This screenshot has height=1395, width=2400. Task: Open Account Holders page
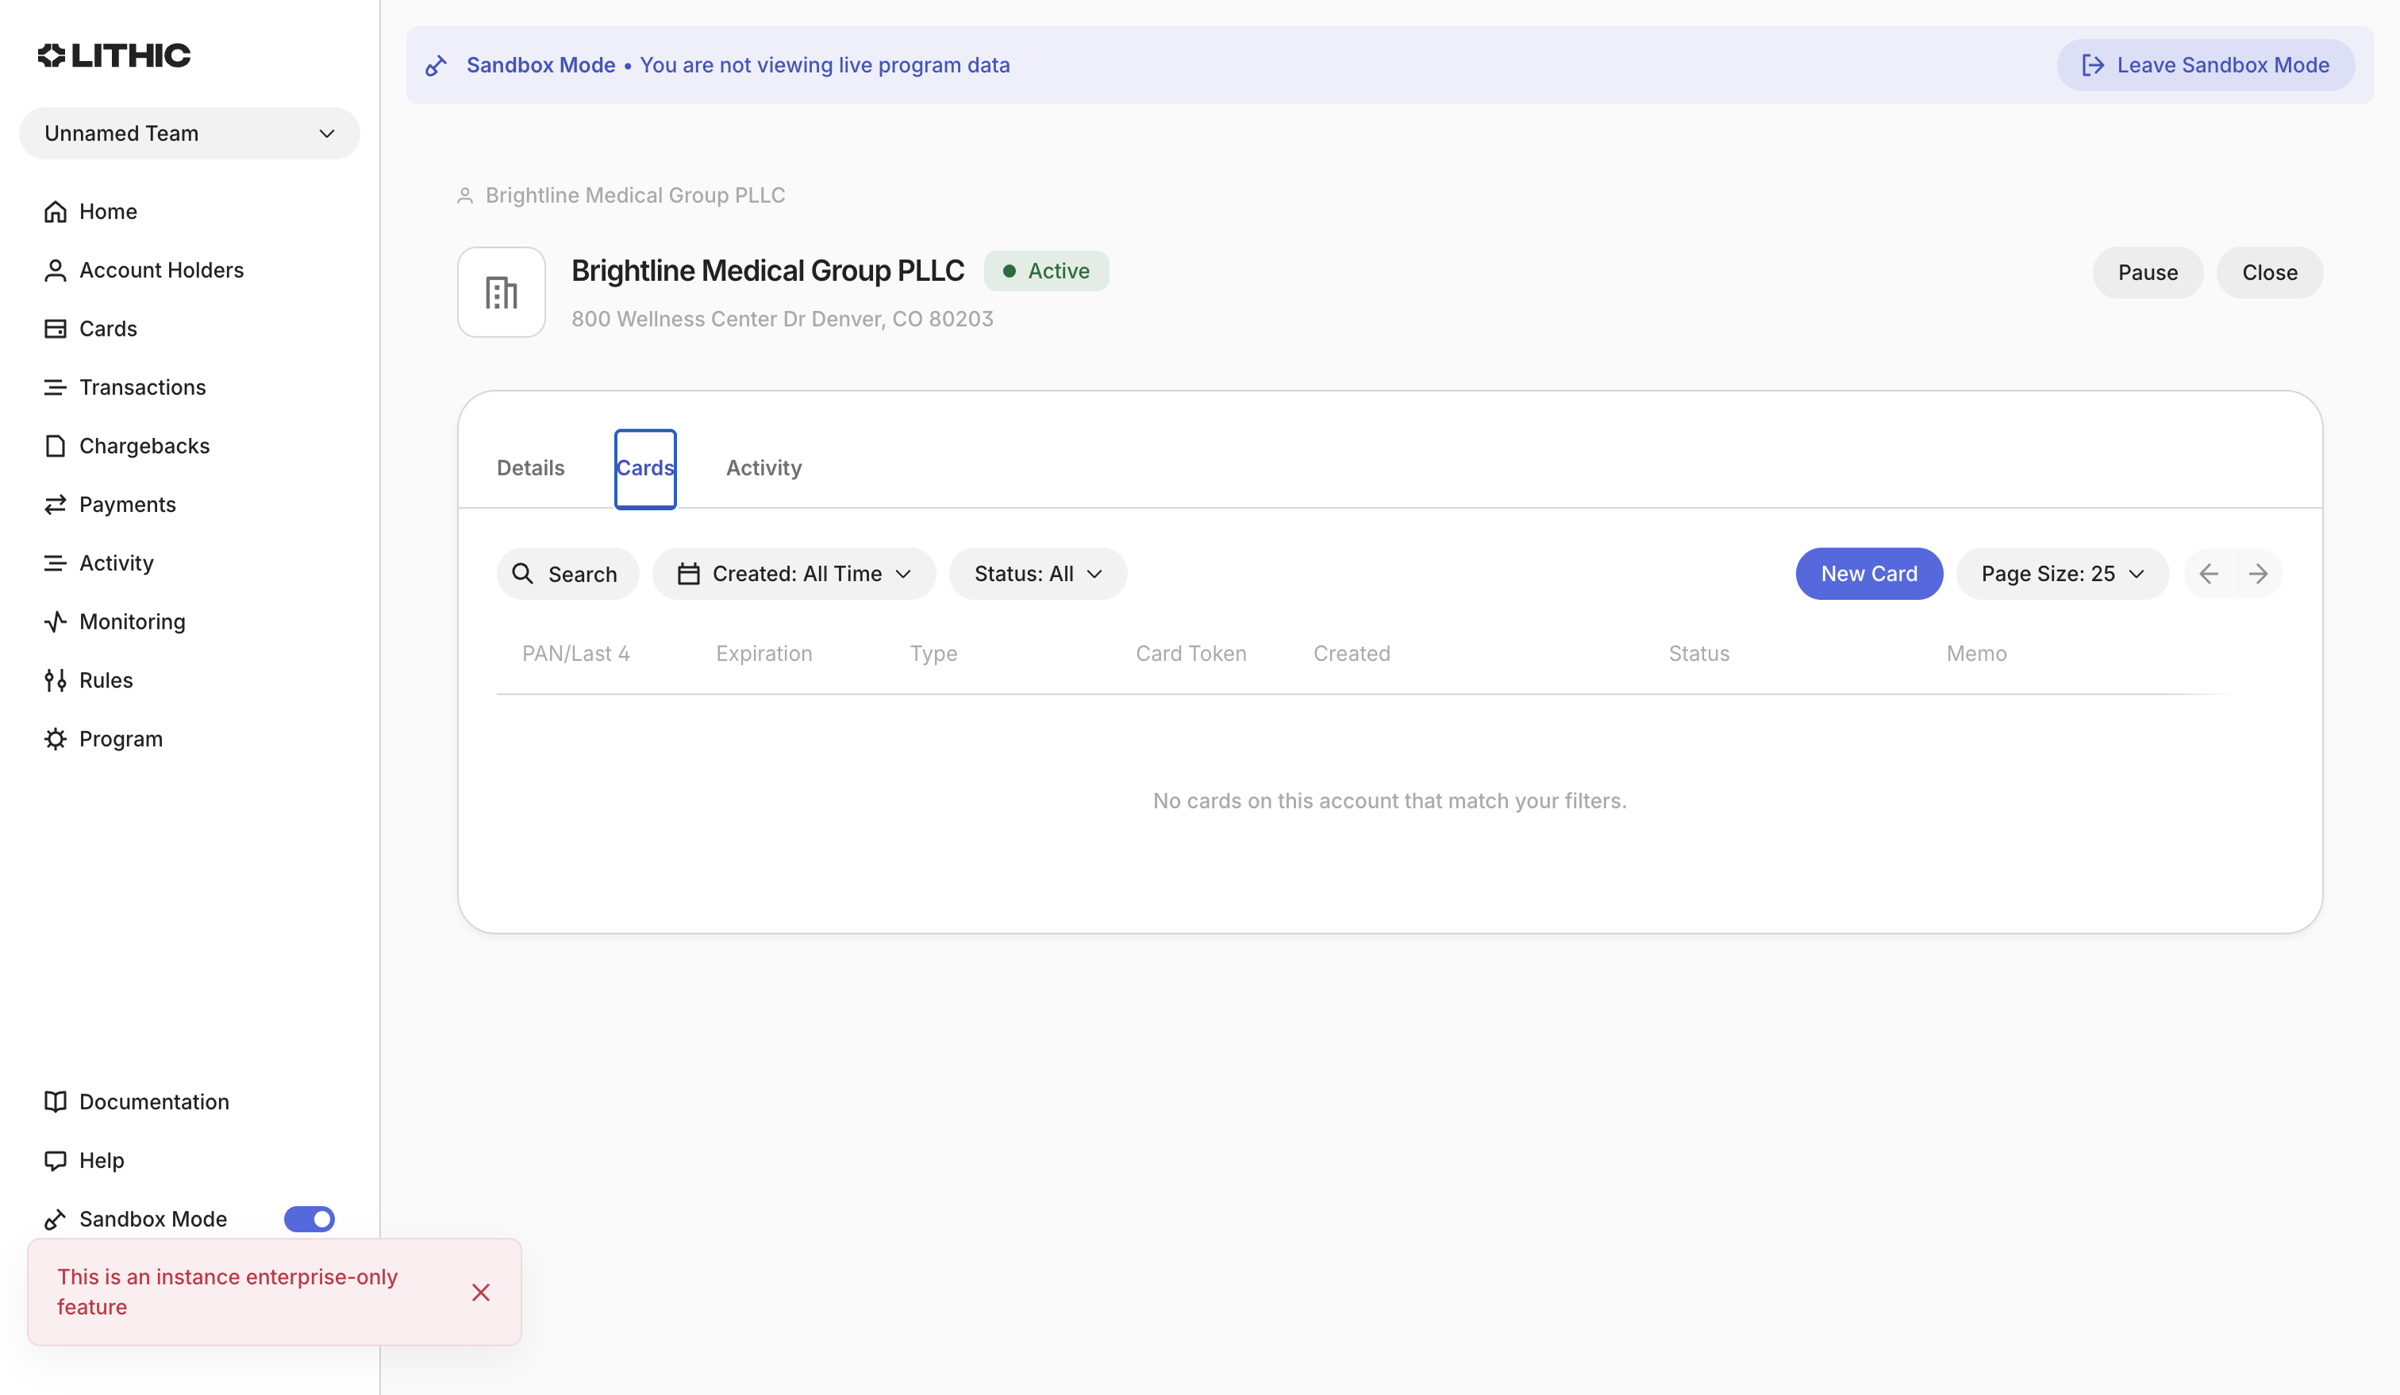161,270
